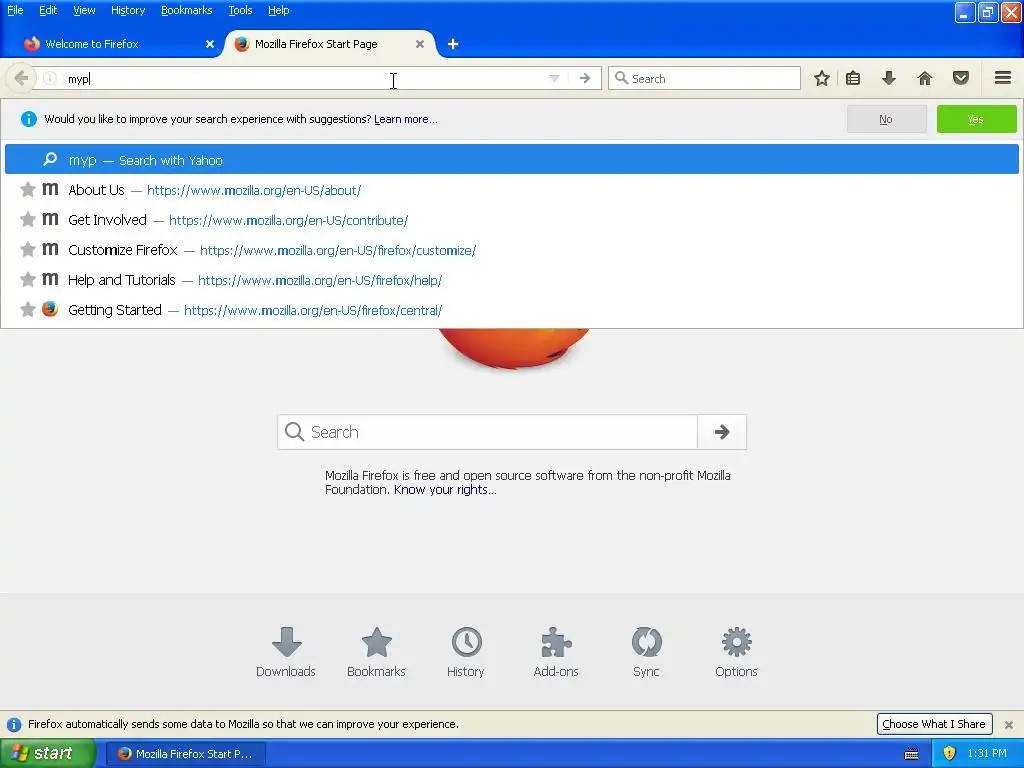Submit search with the start page arrow

[722, 432]
